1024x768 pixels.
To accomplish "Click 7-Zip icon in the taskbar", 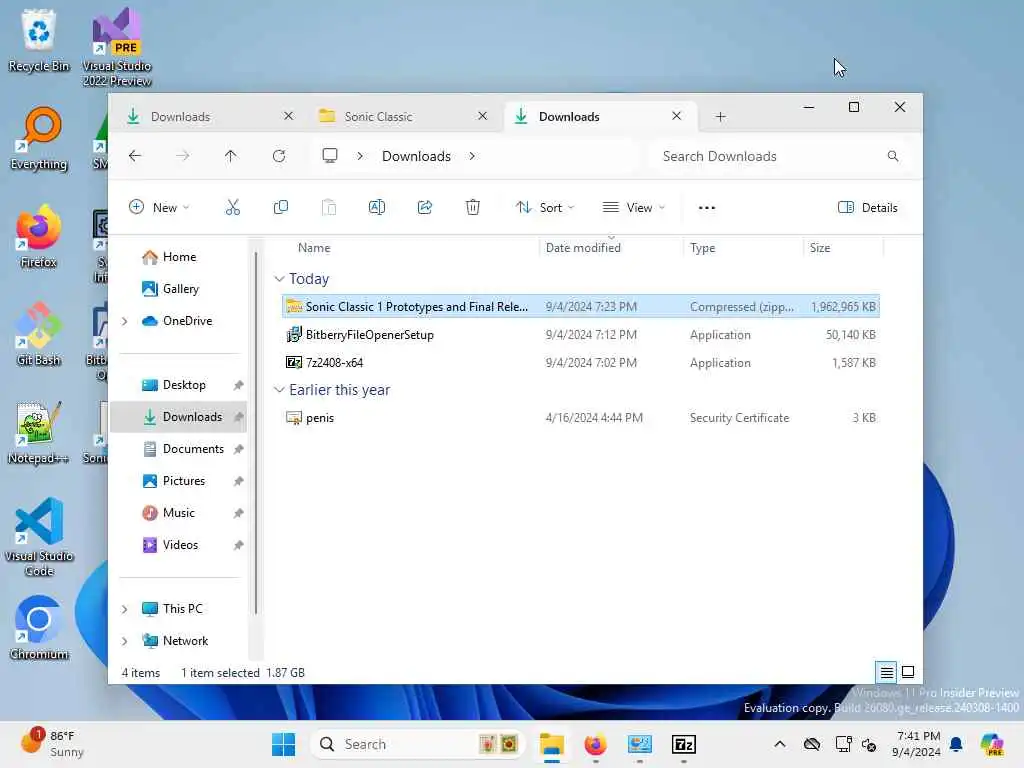I will coord(684,744).
